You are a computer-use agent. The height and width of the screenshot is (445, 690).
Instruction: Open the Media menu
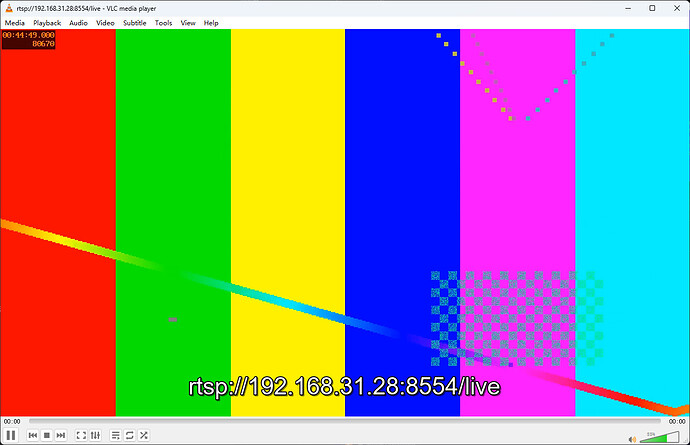15,23
